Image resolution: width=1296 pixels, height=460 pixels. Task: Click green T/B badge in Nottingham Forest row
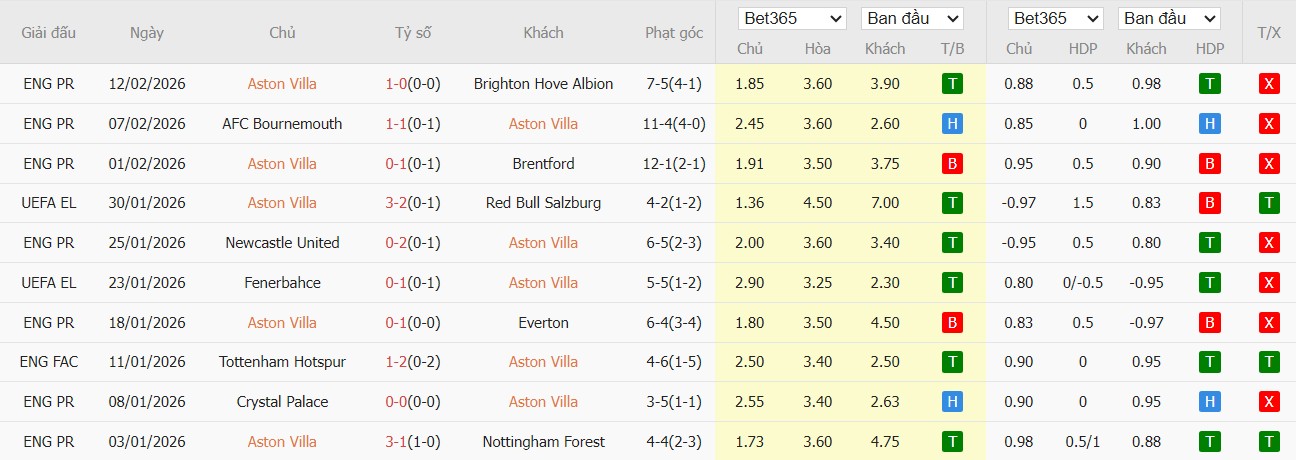(952, 442)
